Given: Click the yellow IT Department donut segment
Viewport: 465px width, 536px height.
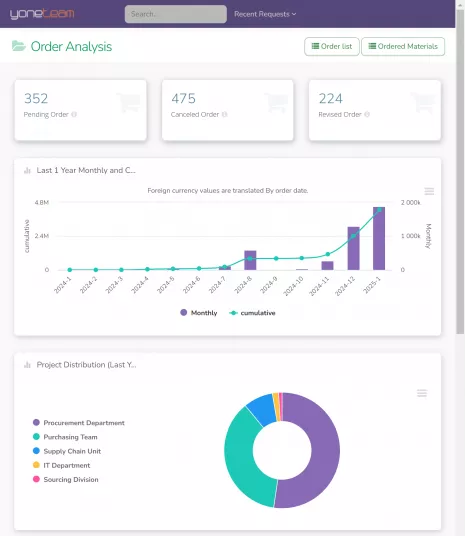Looking at the screenshot, I should pyautogui.click(x=277, y=407).
